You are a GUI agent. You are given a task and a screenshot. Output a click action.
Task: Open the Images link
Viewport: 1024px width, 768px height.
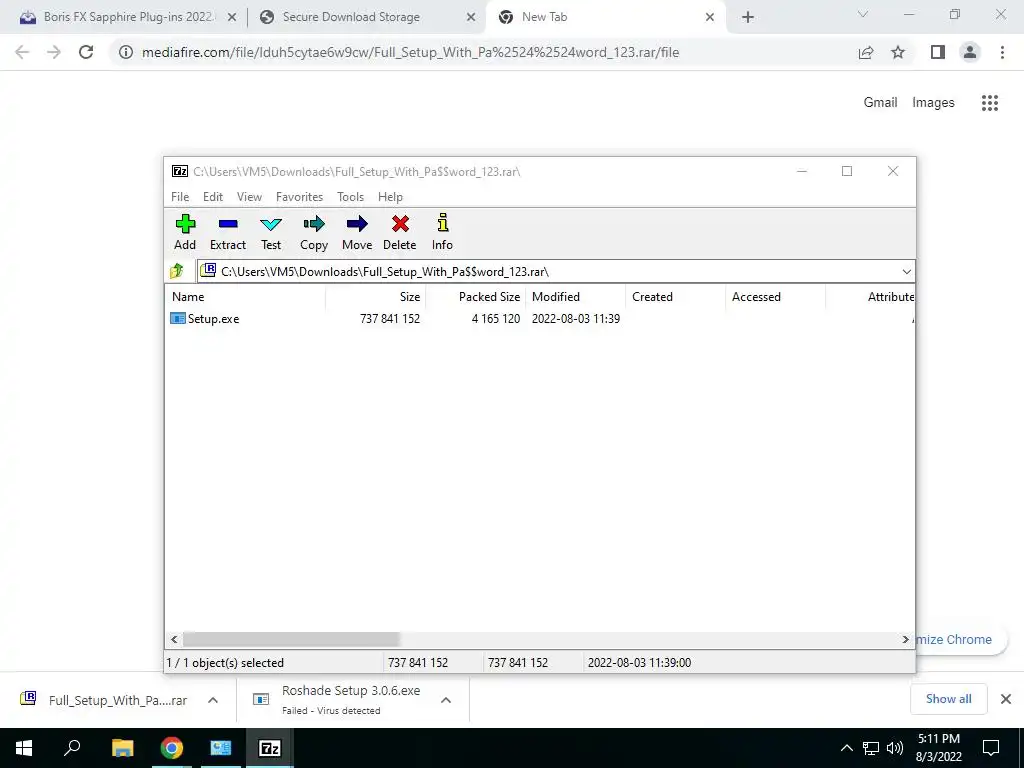(x=933, y=103)
